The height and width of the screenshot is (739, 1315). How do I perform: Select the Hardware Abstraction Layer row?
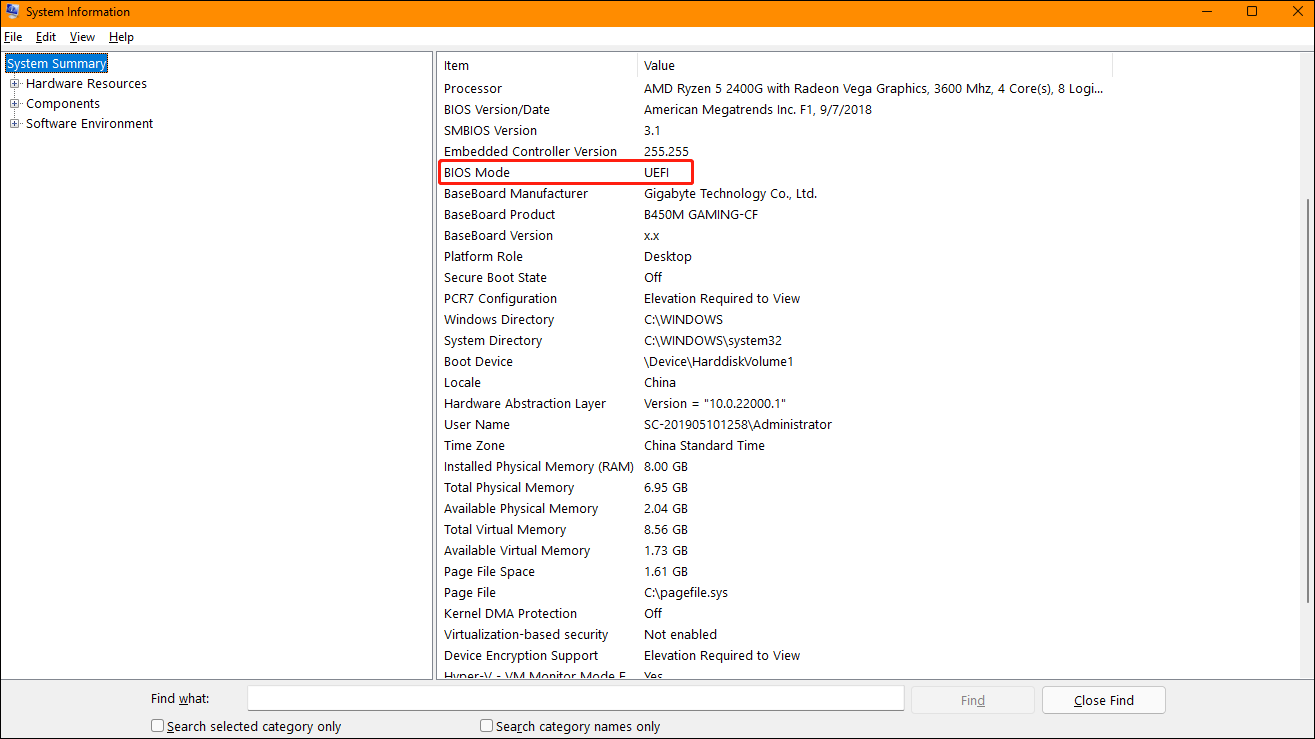[775, 404]
